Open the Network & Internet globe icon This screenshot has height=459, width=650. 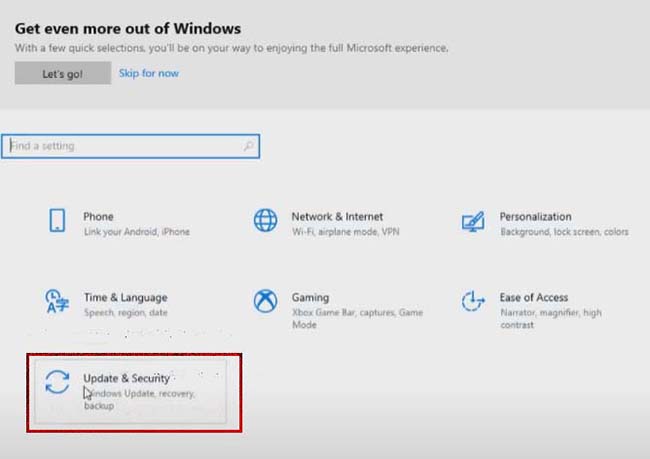click(265, 220)
